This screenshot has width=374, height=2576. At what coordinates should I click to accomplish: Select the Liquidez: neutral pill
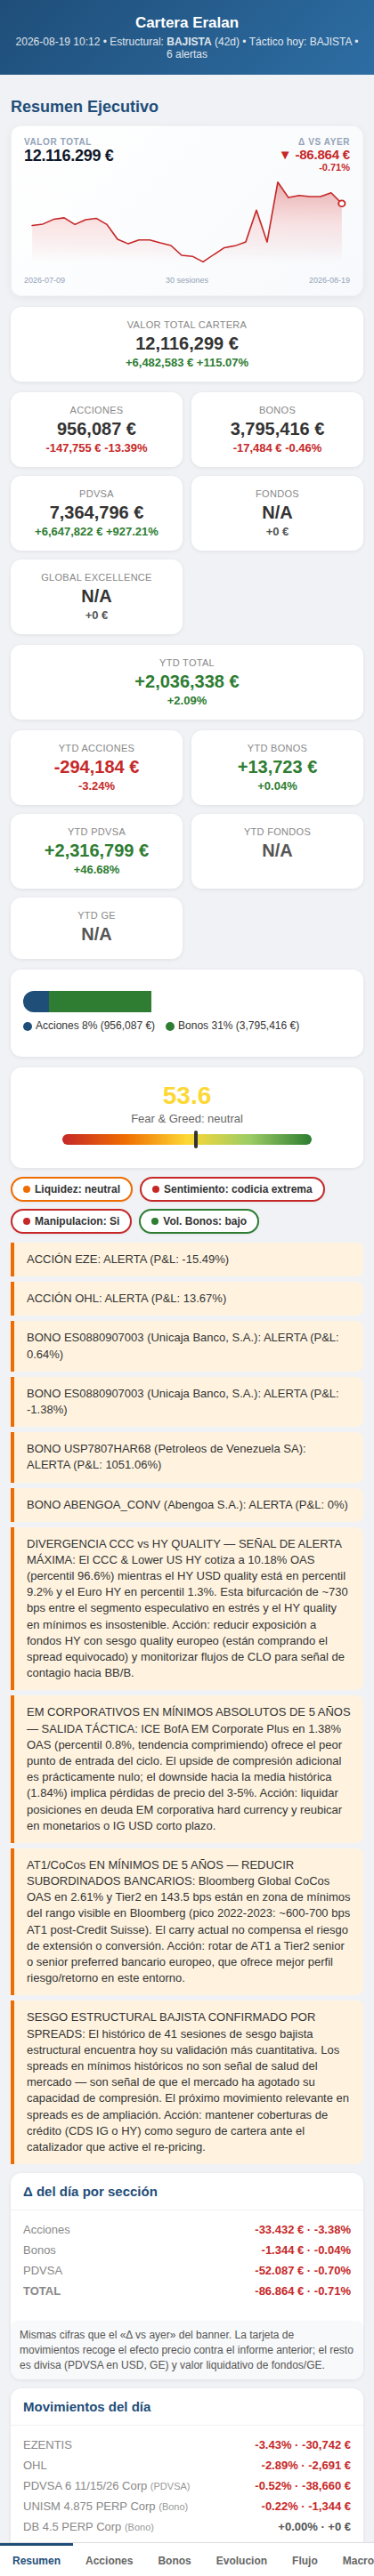72,1189
